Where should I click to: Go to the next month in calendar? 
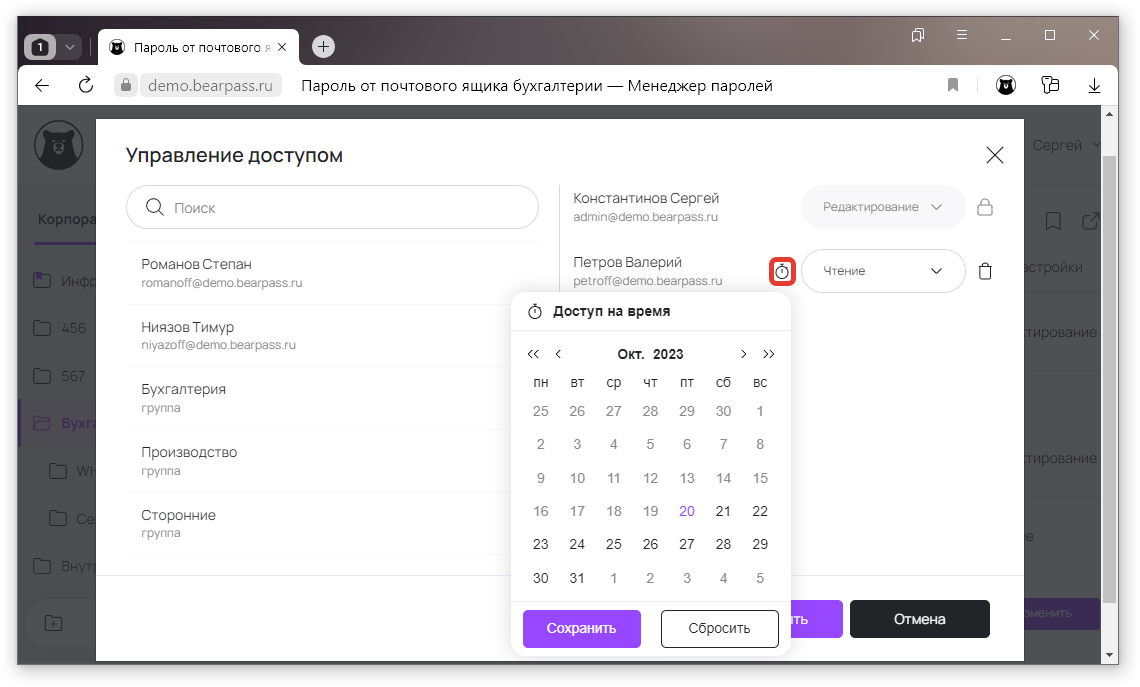(743, 354)
